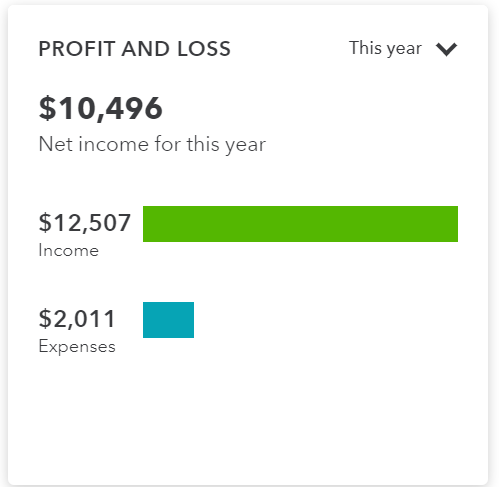Click the word LOSS in the header
The width and height of the screenshot is (499, 487).
[x=204, y=49]
